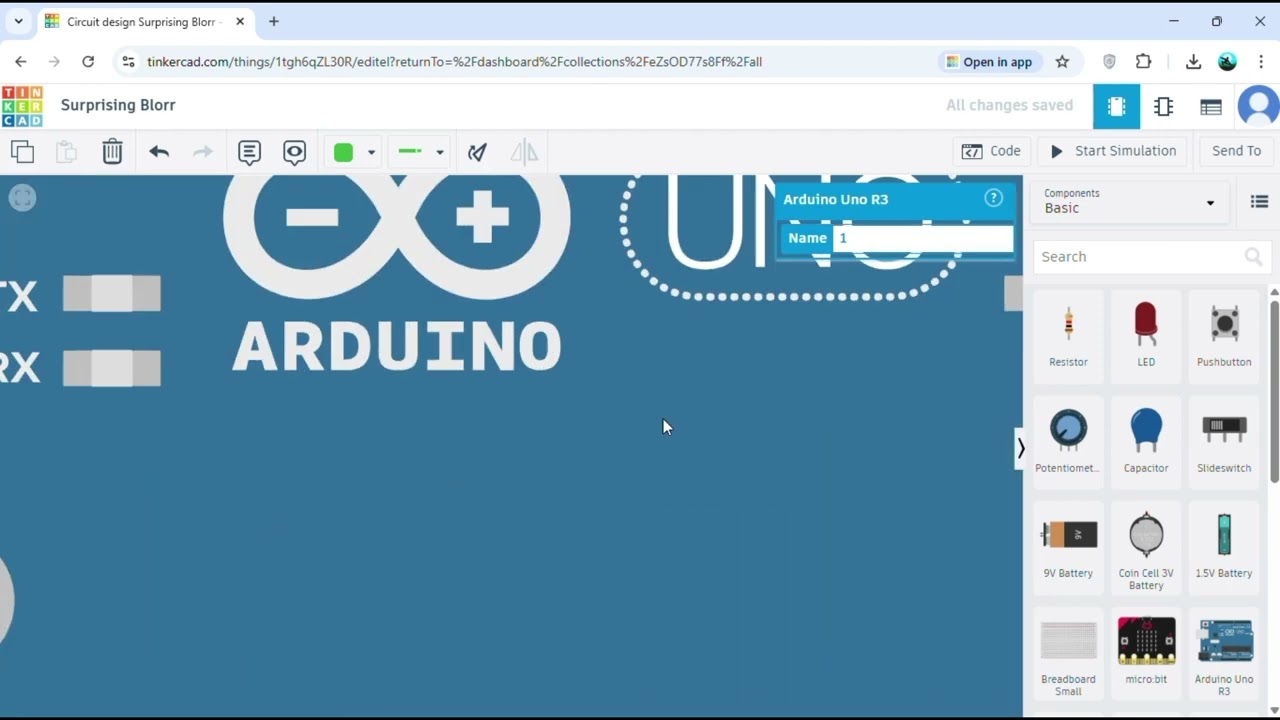Viewport: 1280px width, 720px height.
Task: Click the Paste icon in toolbar
Action: (66, 152)
